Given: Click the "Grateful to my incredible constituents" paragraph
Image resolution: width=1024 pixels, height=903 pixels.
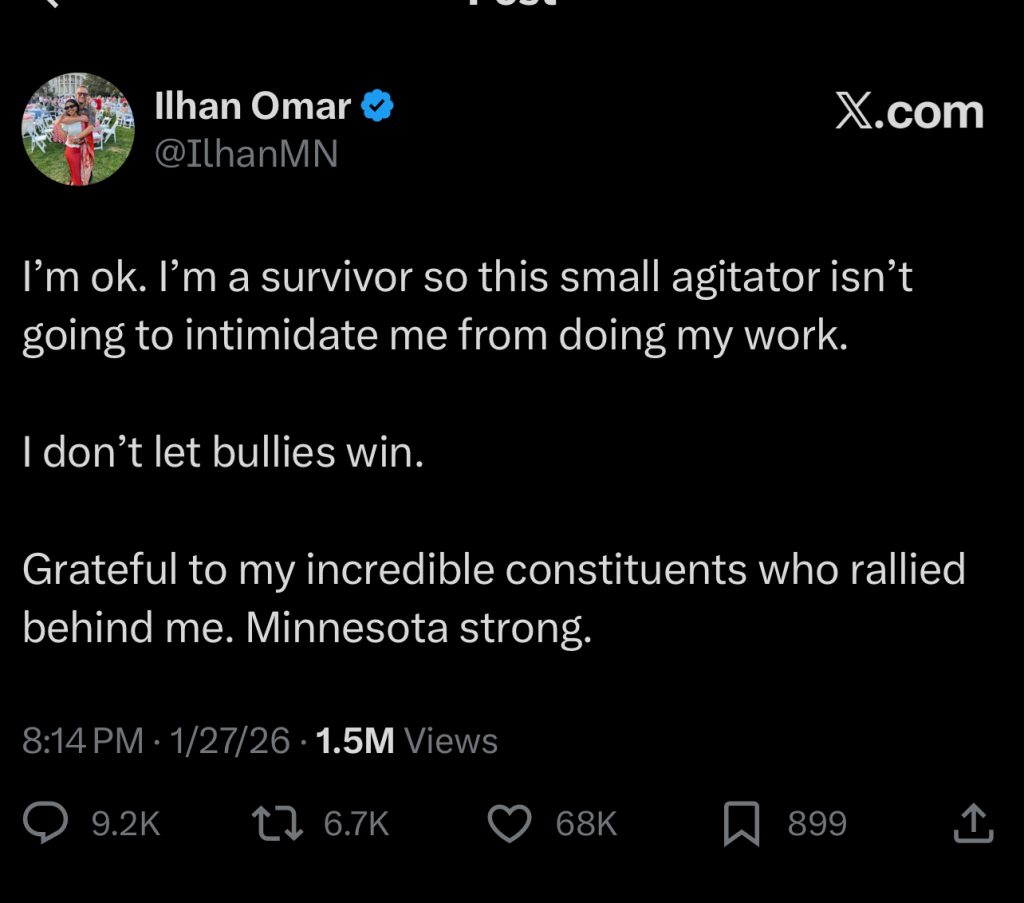Looking at the screenshot, I should [493, 598].
